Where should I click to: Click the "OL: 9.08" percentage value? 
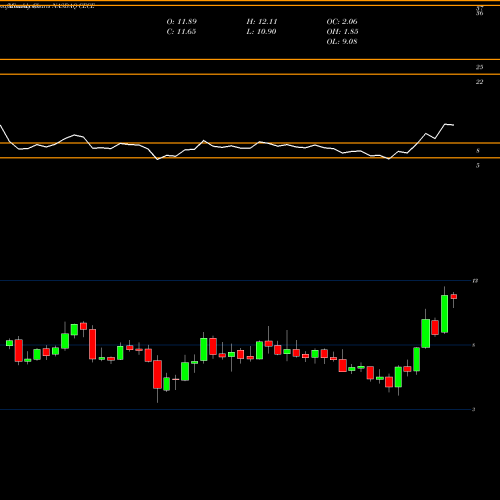click(x=342, y=42)
